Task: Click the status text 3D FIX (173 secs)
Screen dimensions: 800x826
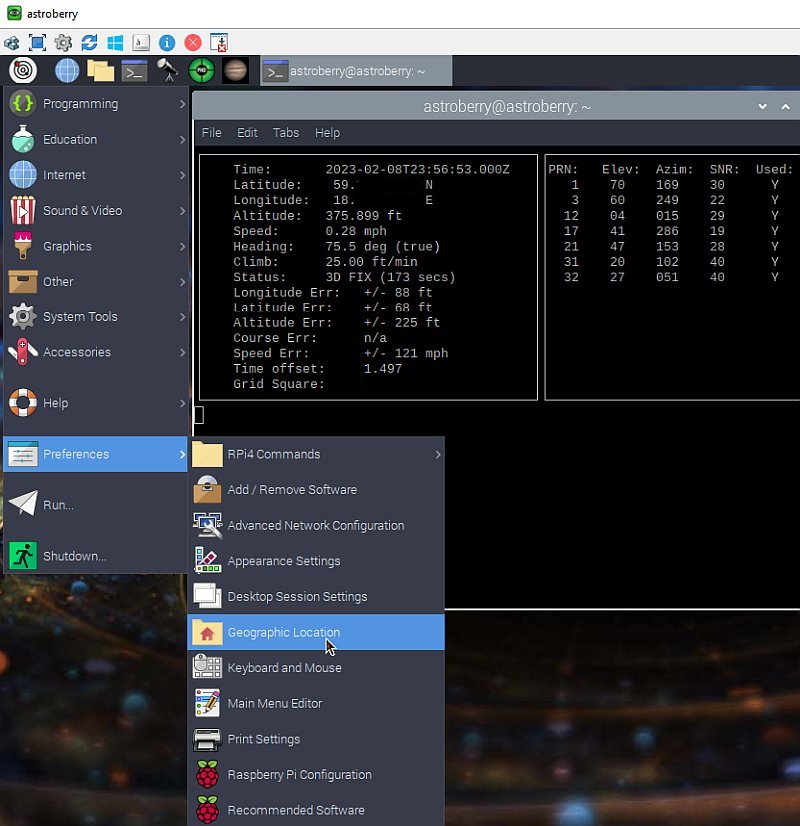Action: [x=390, y=277]
